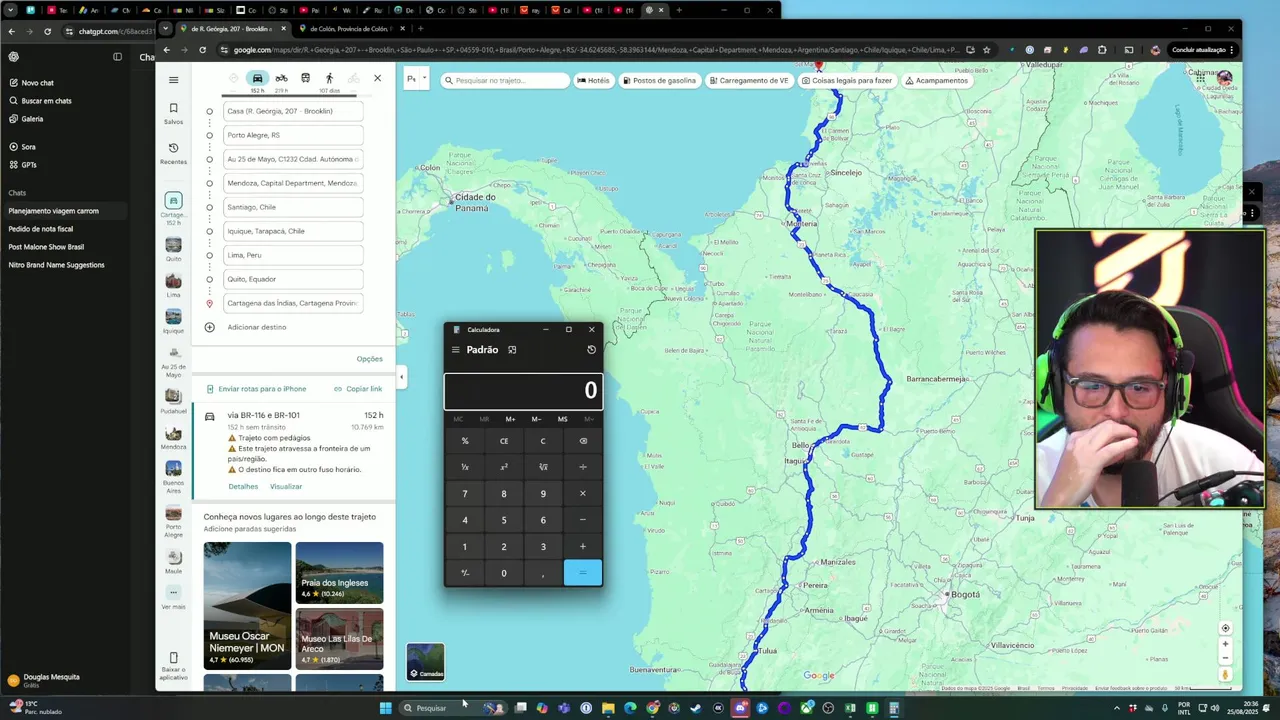Screen dimensions: 1280x720
Task: Click the Hotéis filter chip
Action: 594,80
